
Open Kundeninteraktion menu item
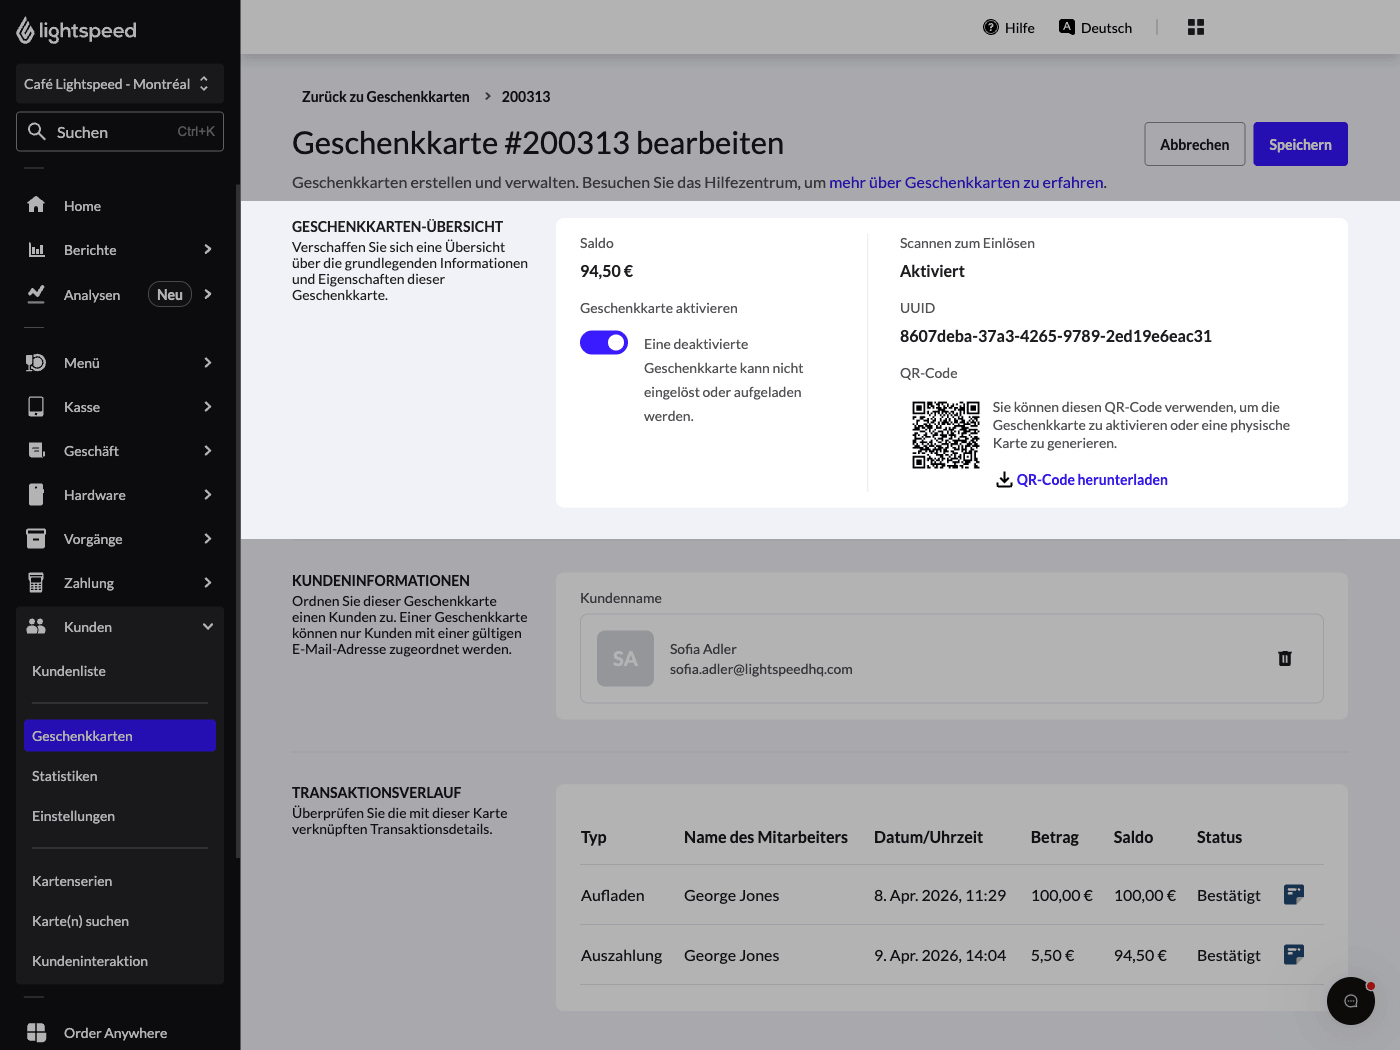pos(90,961)
